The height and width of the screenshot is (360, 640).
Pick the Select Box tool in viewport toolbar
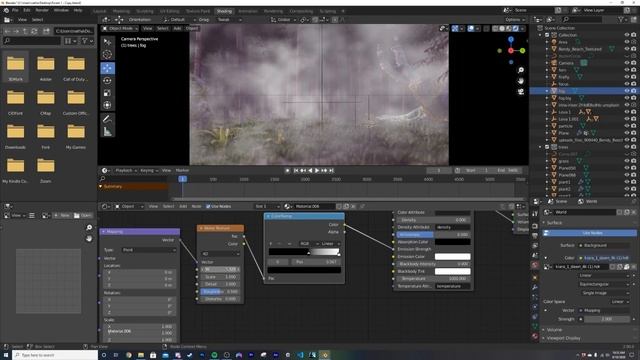[107, 42]
